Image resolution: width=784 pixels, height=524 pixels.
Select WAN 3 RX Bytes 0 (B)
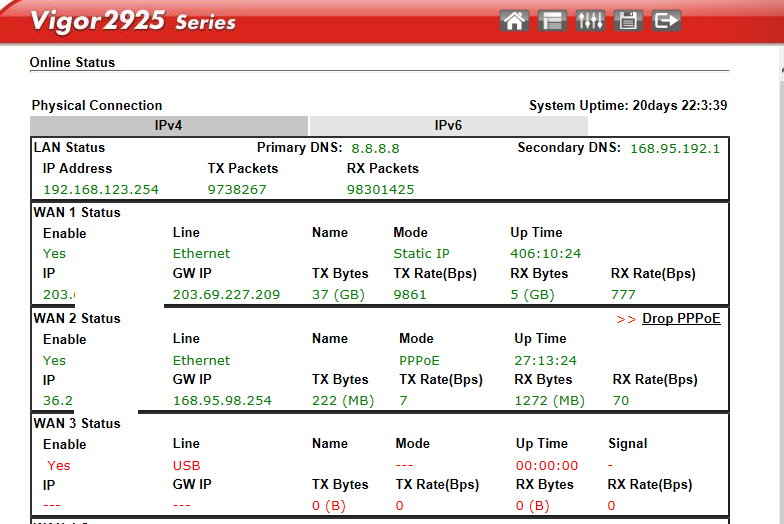(532, 506)
